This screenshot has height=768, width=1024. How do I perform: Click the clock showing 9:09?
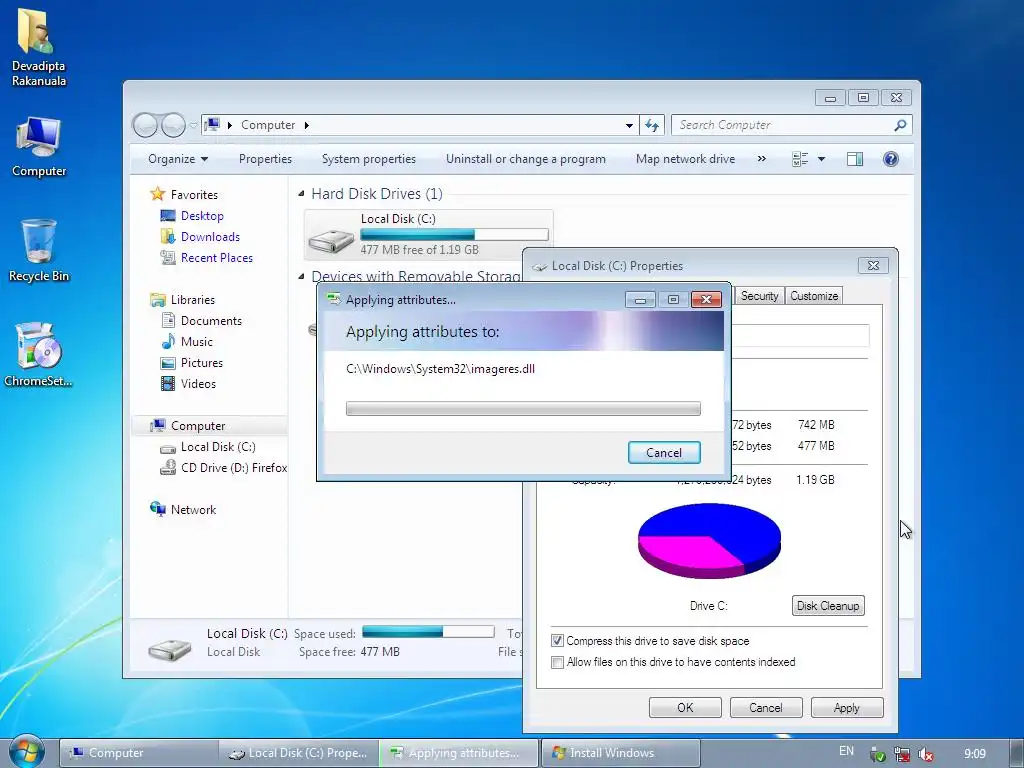point(974,754)
